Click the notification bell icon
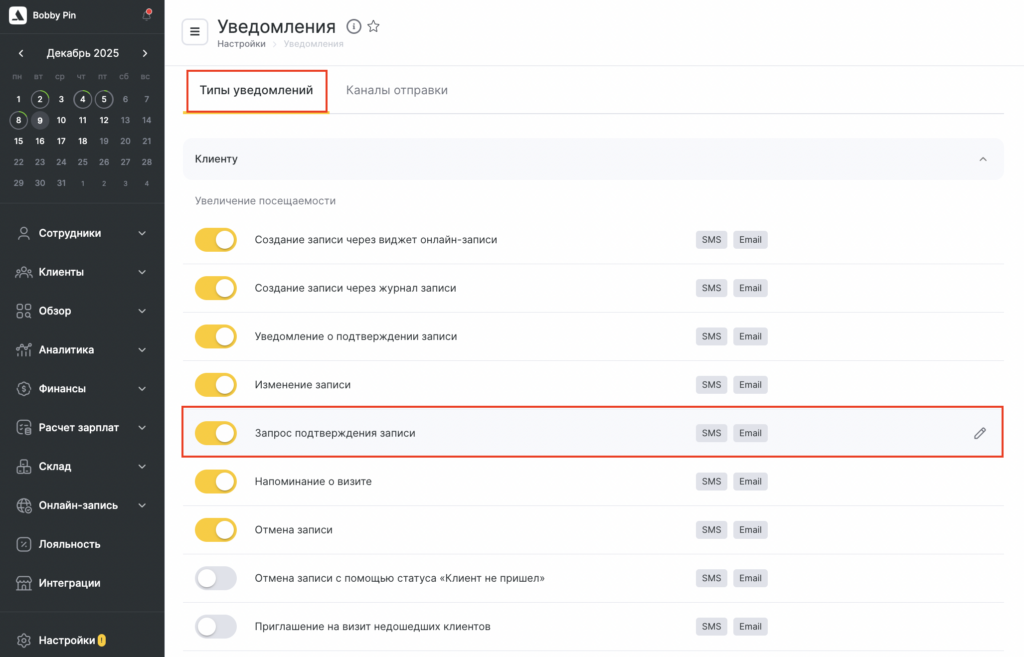 pos(147,15)
